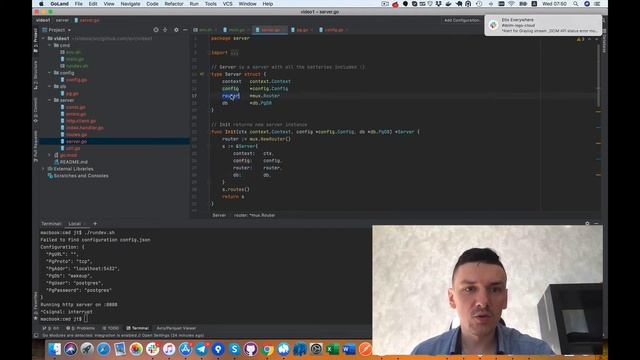The image size is (640, 360).
Task: Open the Problems tool window
Action: point(80,328)
